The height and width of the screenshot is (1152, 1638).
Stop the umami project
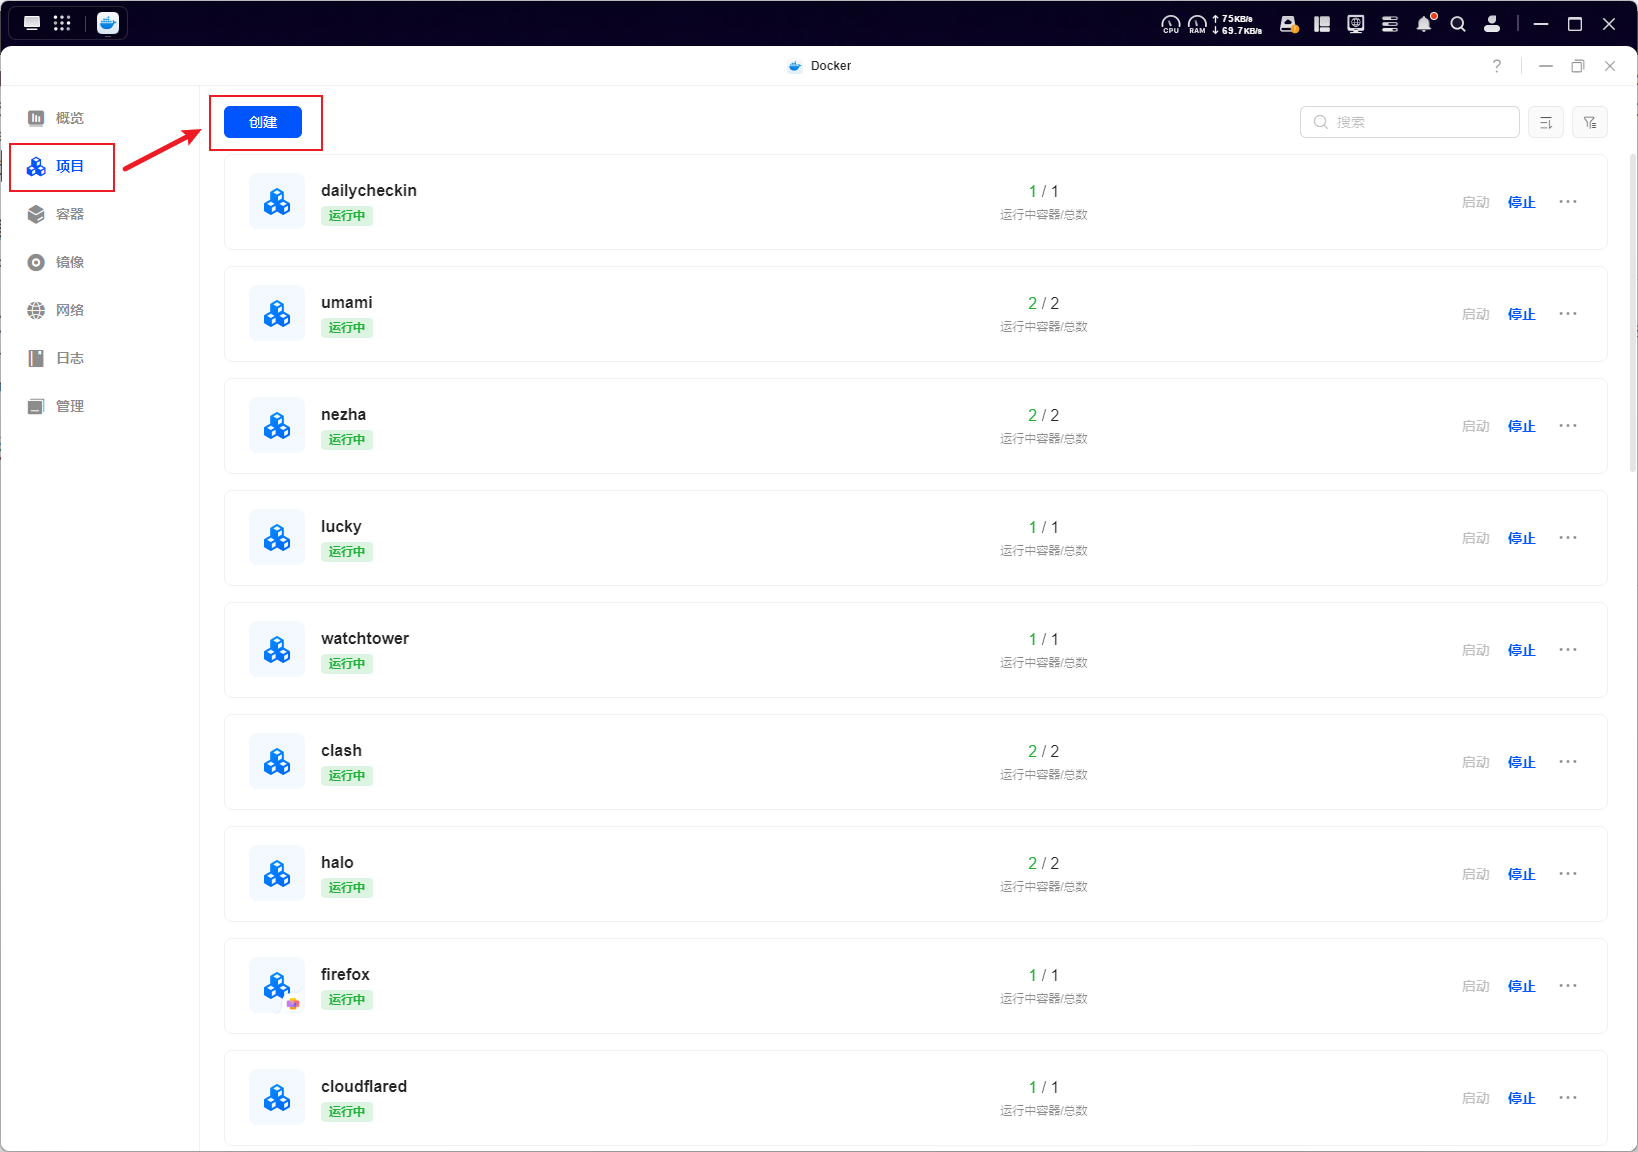click(x=1521, y=314)
